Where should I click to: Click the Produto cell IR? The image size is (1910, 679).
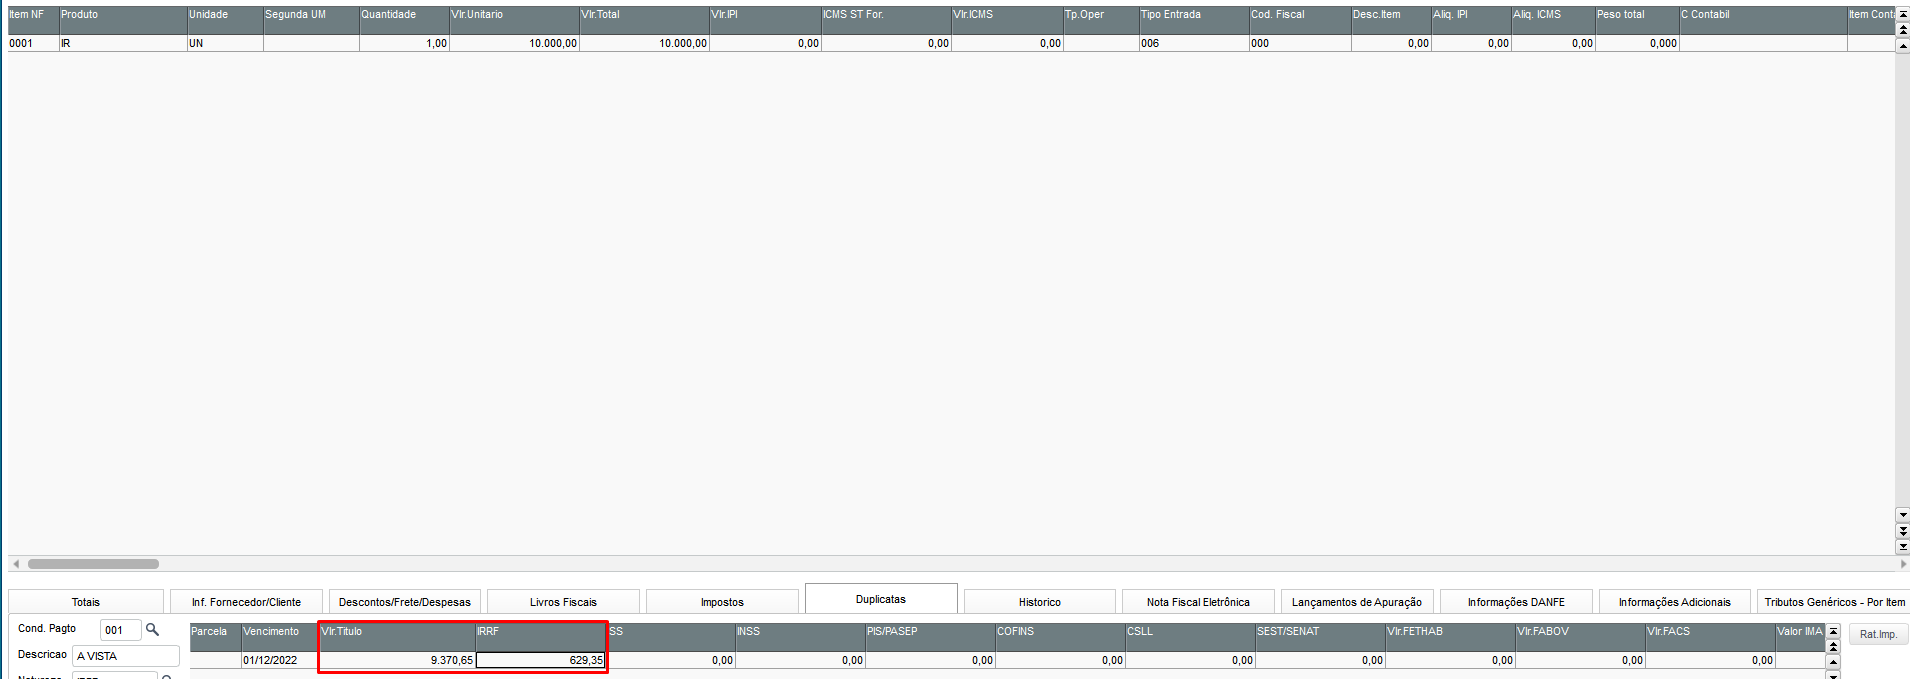coord(123,43)
